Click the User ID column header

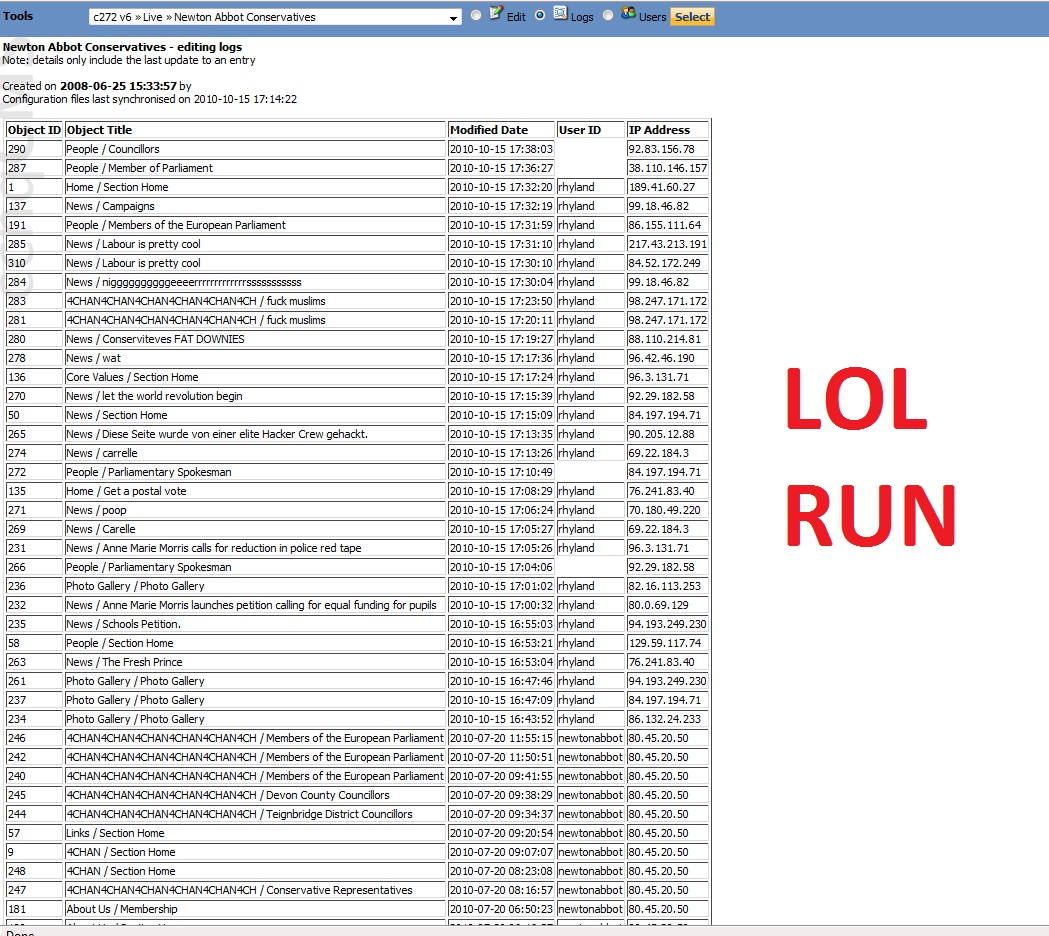click(590, 130)
